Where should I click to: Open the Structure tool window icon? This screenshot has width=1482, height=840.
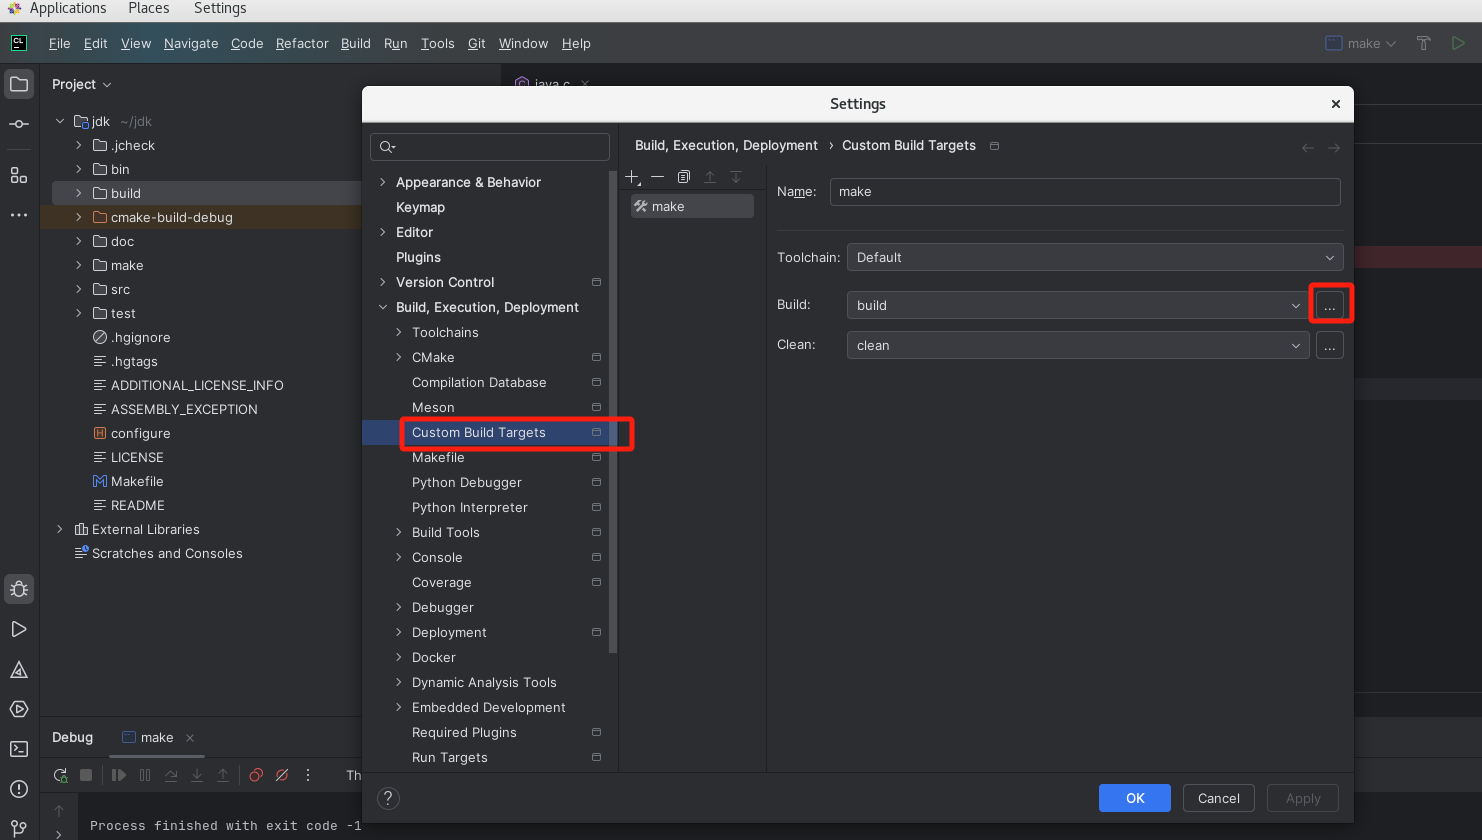pyautogui.click(x=19, y=175)
